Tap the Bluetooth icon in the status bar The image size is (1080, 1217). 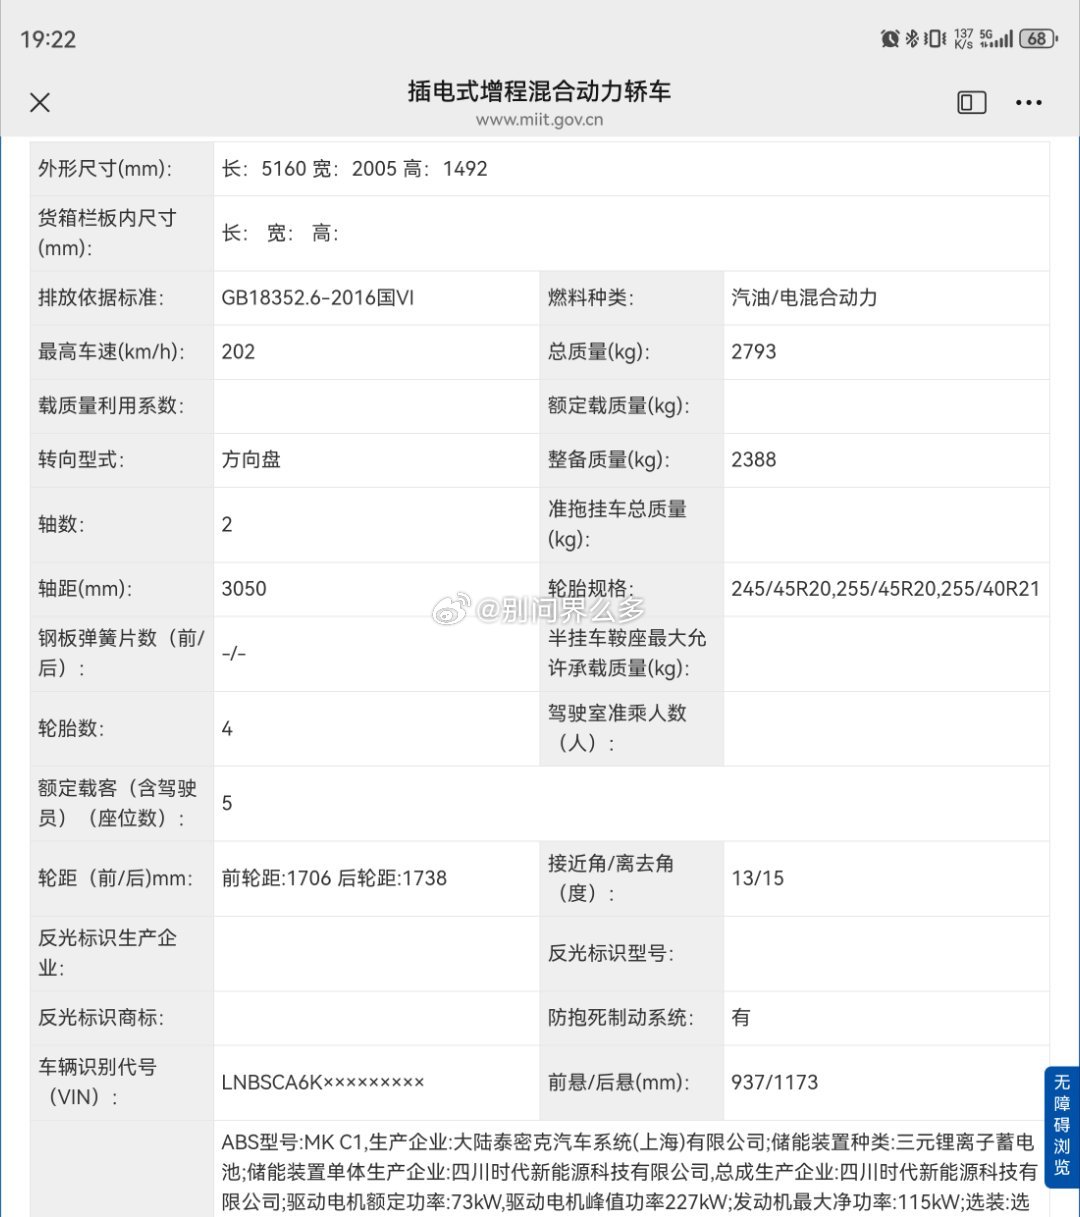(911, 39)
